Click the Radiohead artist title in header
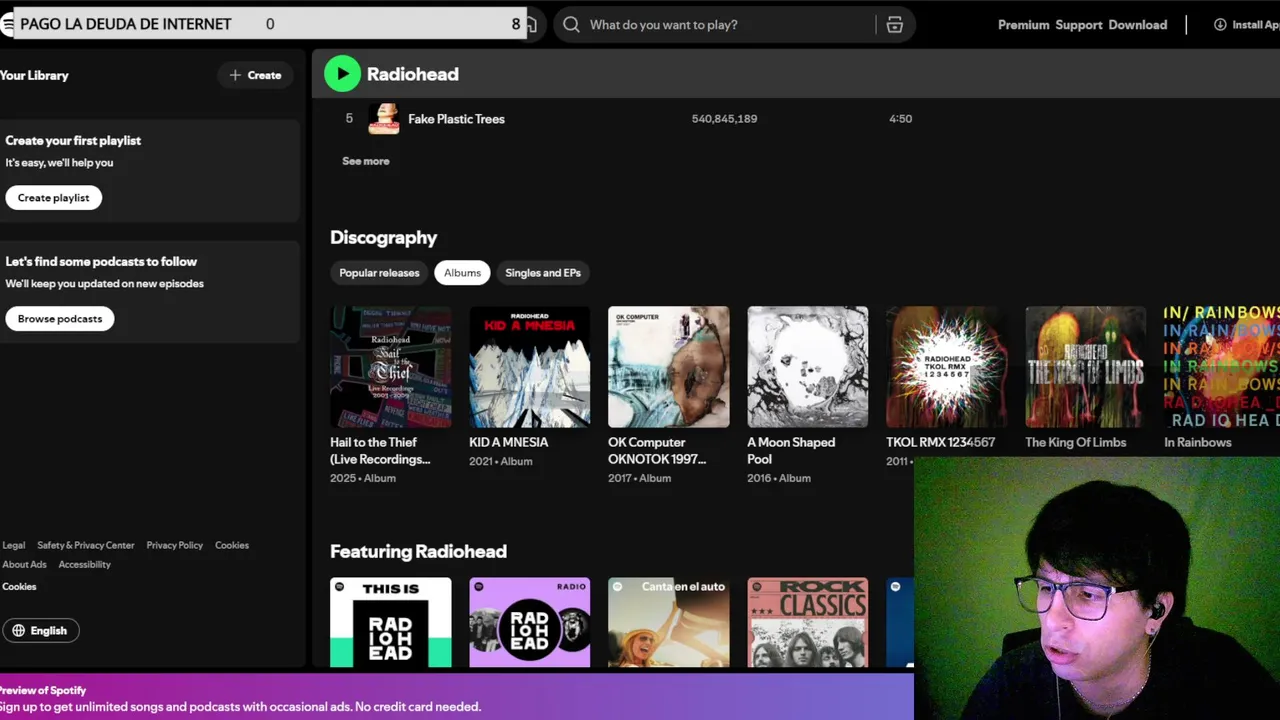This screenshot has width=1280, height=720. click(x=413, y=74)
